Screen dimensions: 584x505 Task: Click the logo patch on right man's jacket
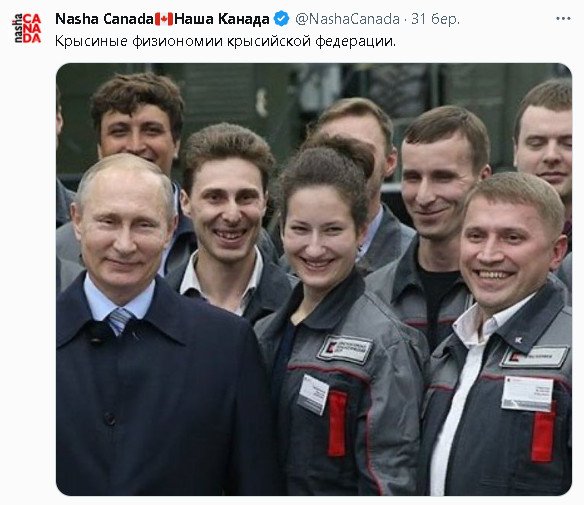pos(535,357)
